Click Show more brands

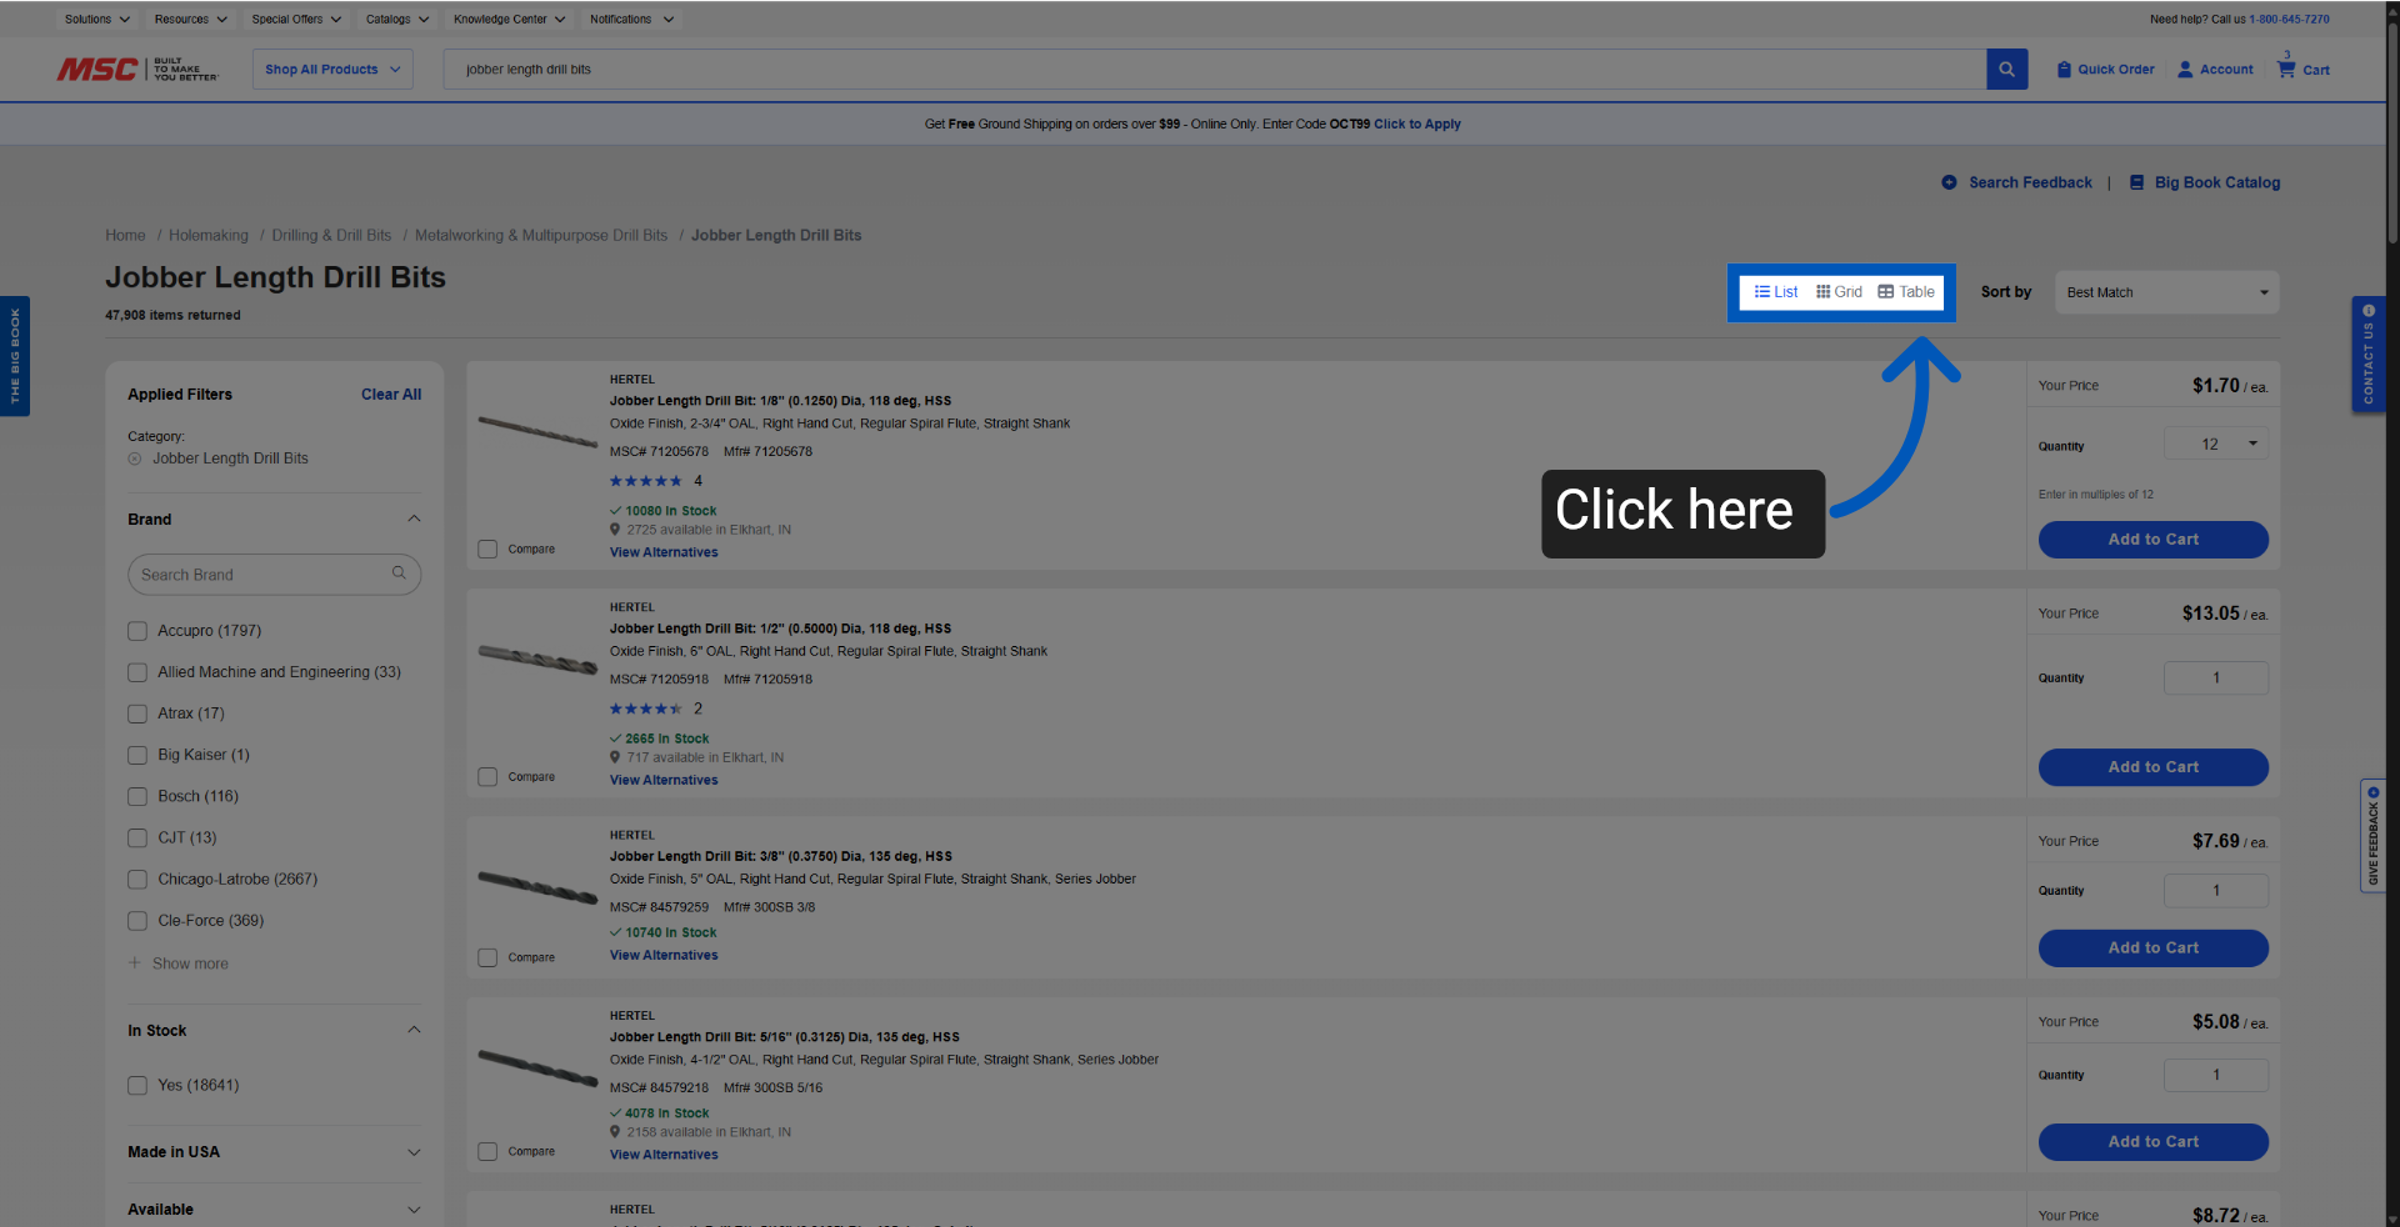tap(190, 964)
